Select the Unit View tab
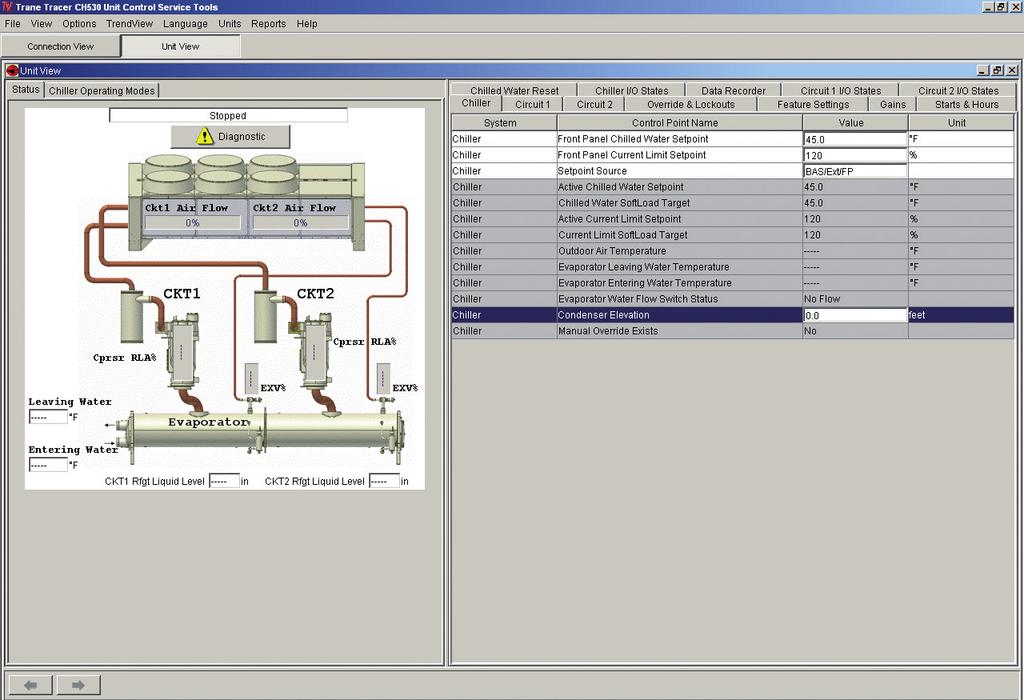Screen dimensions: 1024x700 coord(180,46)
